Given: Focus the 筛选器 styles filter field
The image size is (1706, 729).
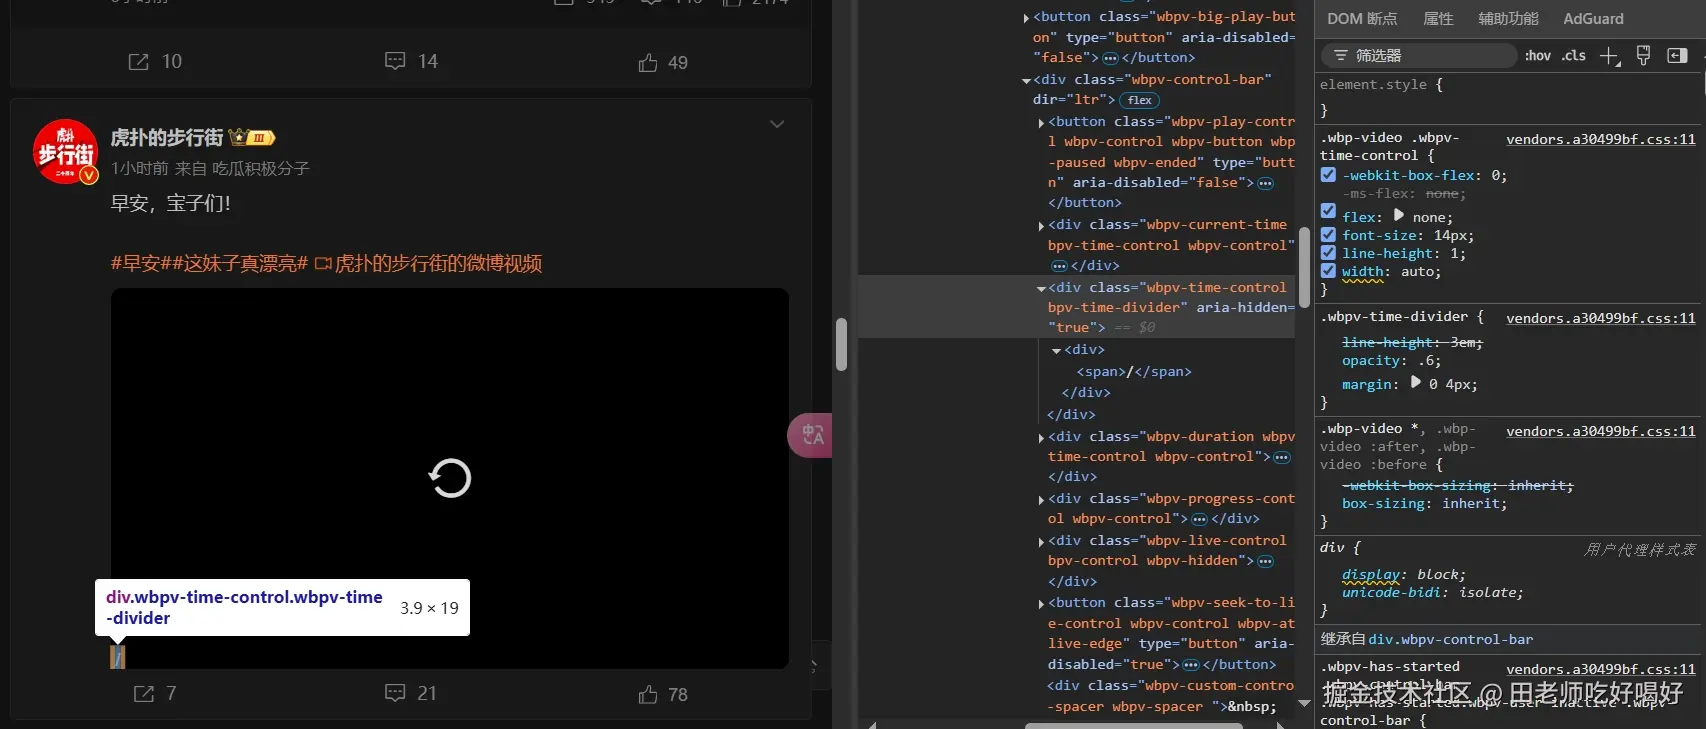Looking at the screenshot, I should 1419,56.
